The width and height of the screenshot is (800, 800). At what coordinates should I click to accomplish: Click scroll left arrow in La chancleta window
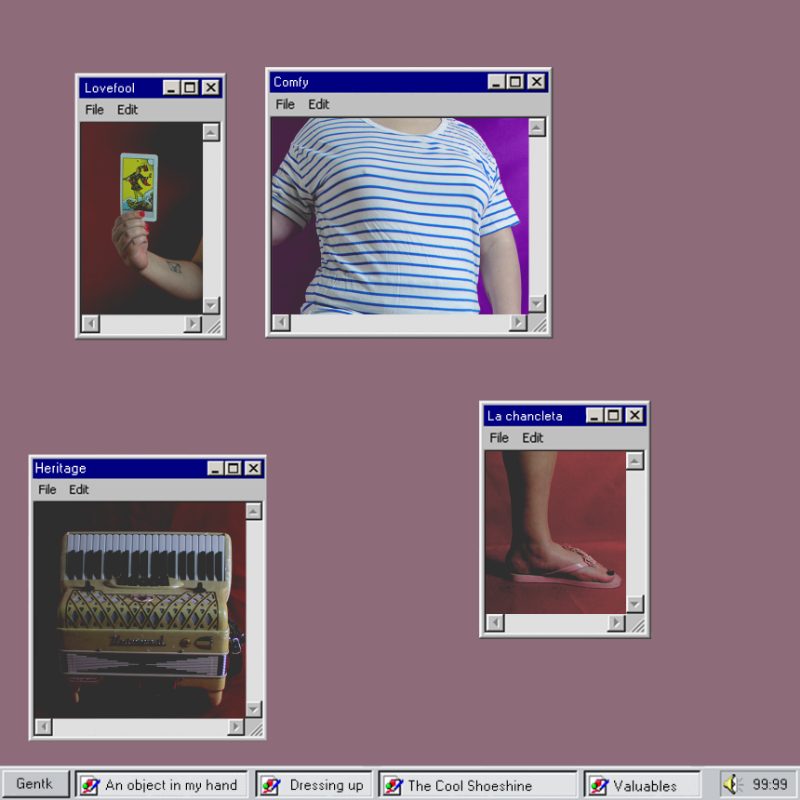tap(495, 622)
